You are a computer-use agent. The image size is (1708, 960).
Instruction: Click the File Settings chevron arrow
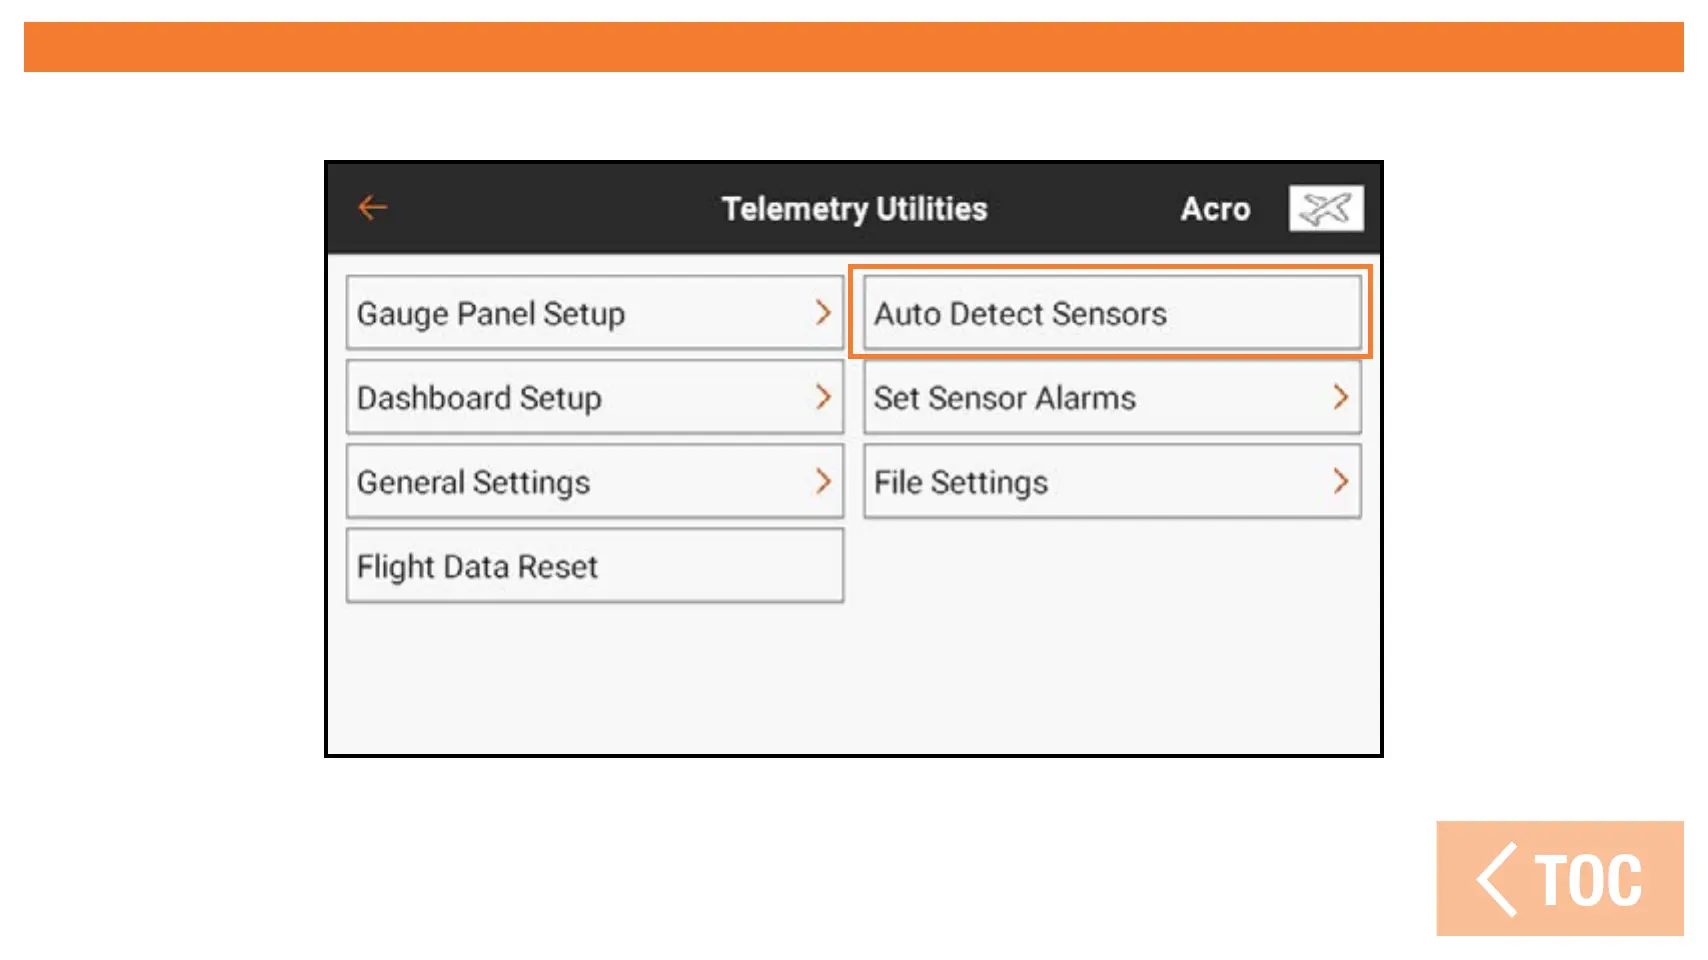[x=1340, y=482]
